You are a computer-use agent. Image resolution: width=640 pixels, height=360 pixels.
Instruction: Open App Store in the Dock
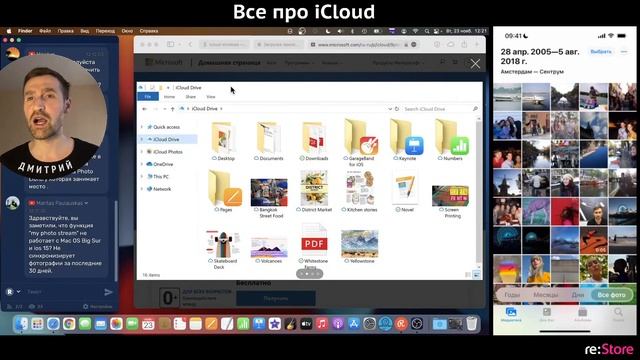click(354, 324)
